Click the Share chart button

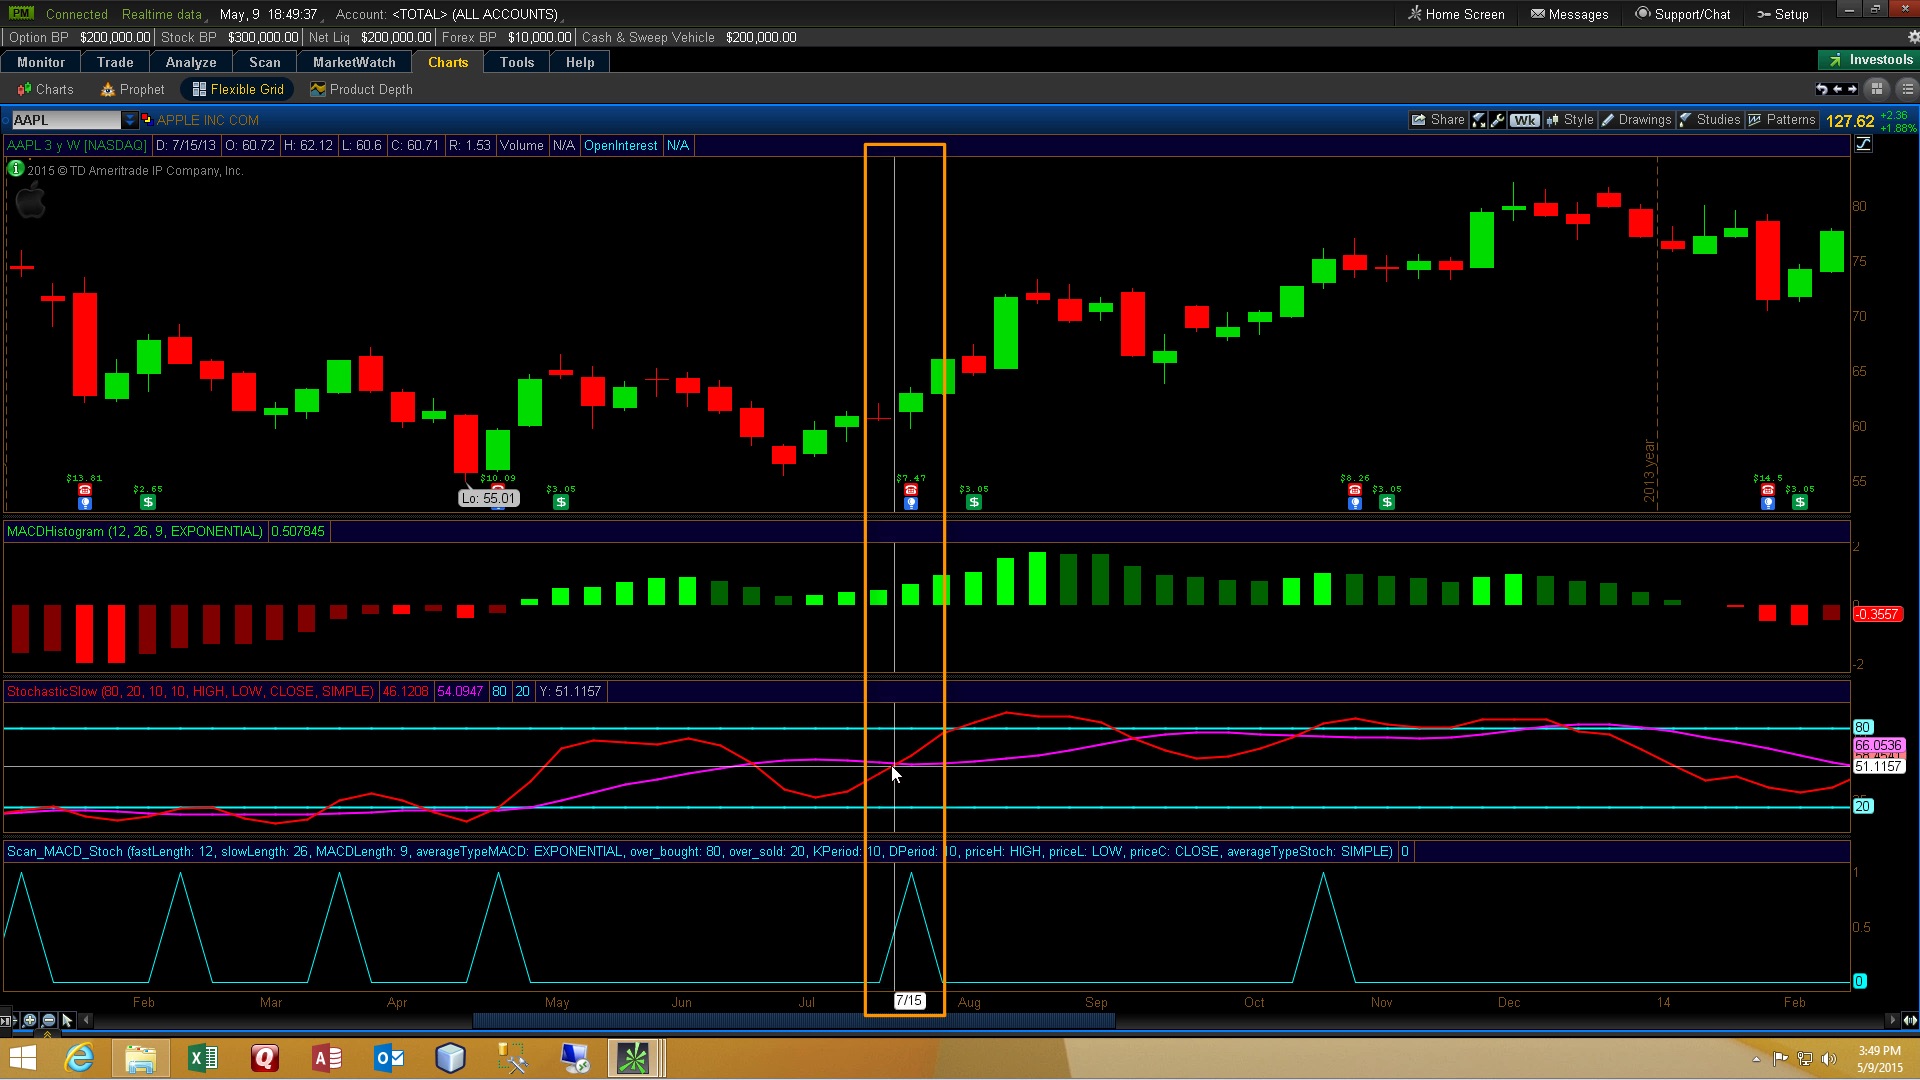[x=1437, y=120]
